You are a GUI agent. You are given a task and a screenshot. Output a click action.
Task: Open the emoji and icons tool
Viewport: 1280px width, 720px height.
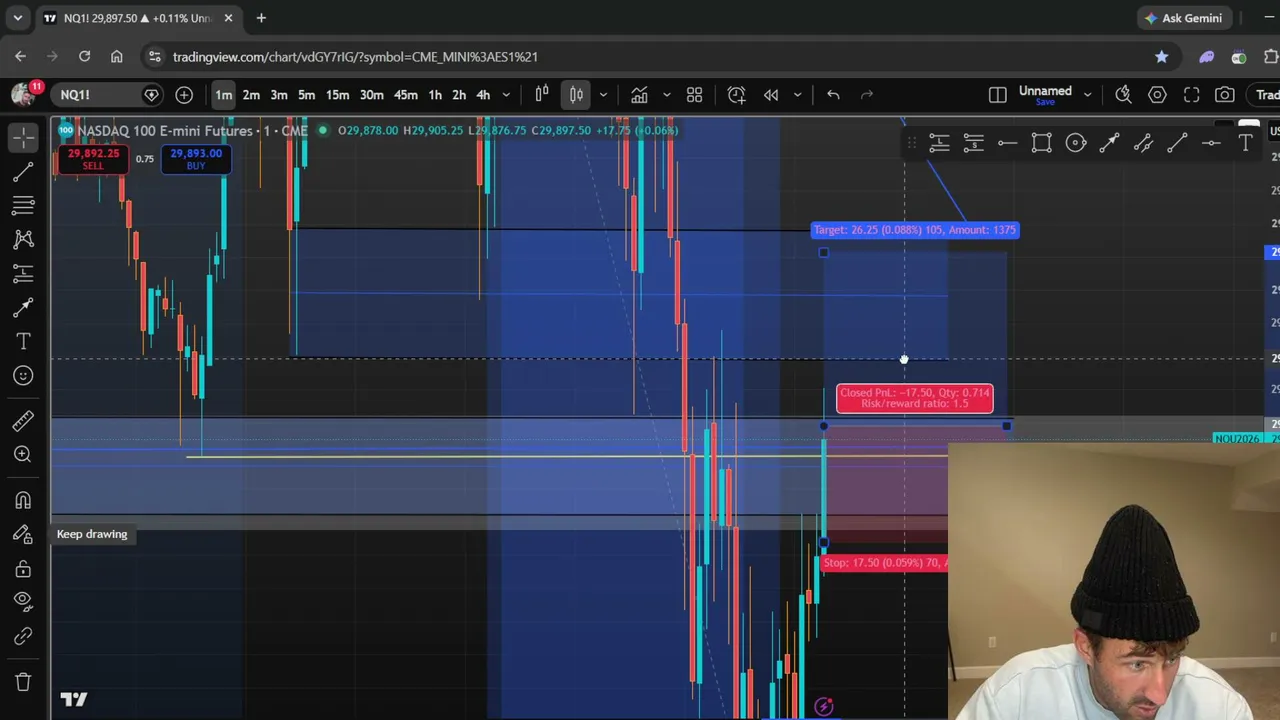click(23, 376)
